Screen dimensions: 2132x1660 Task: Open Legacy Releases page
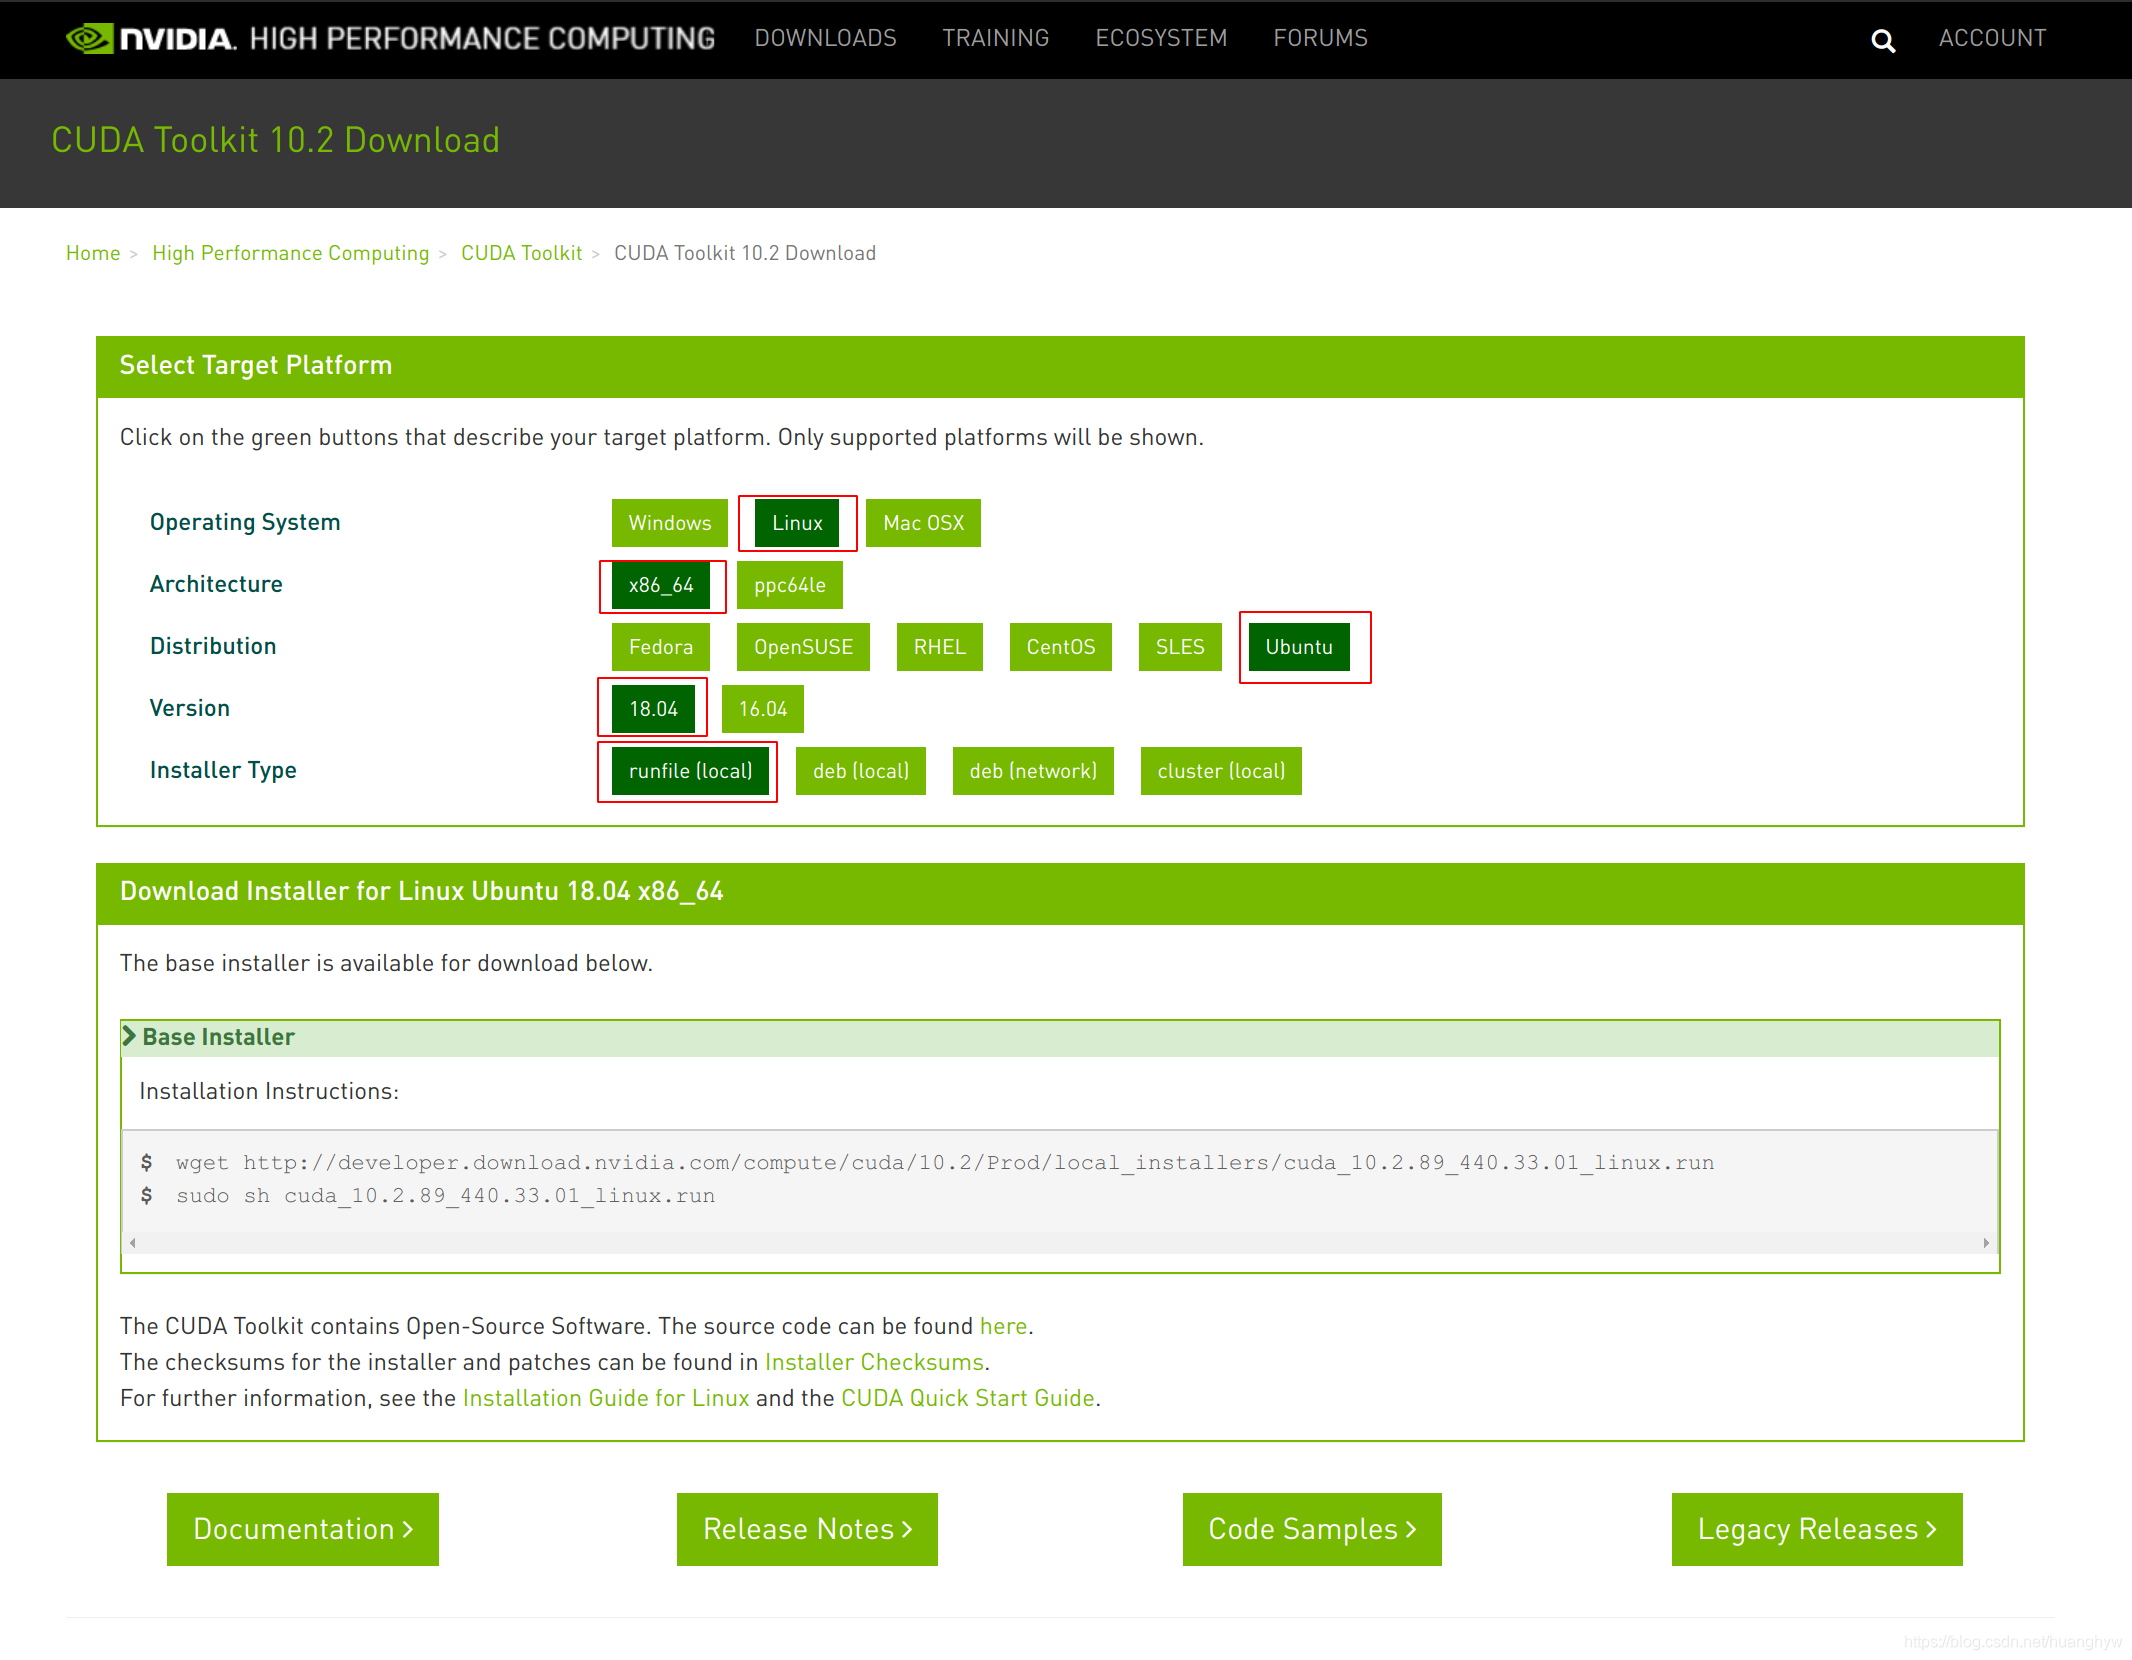1816,1529
